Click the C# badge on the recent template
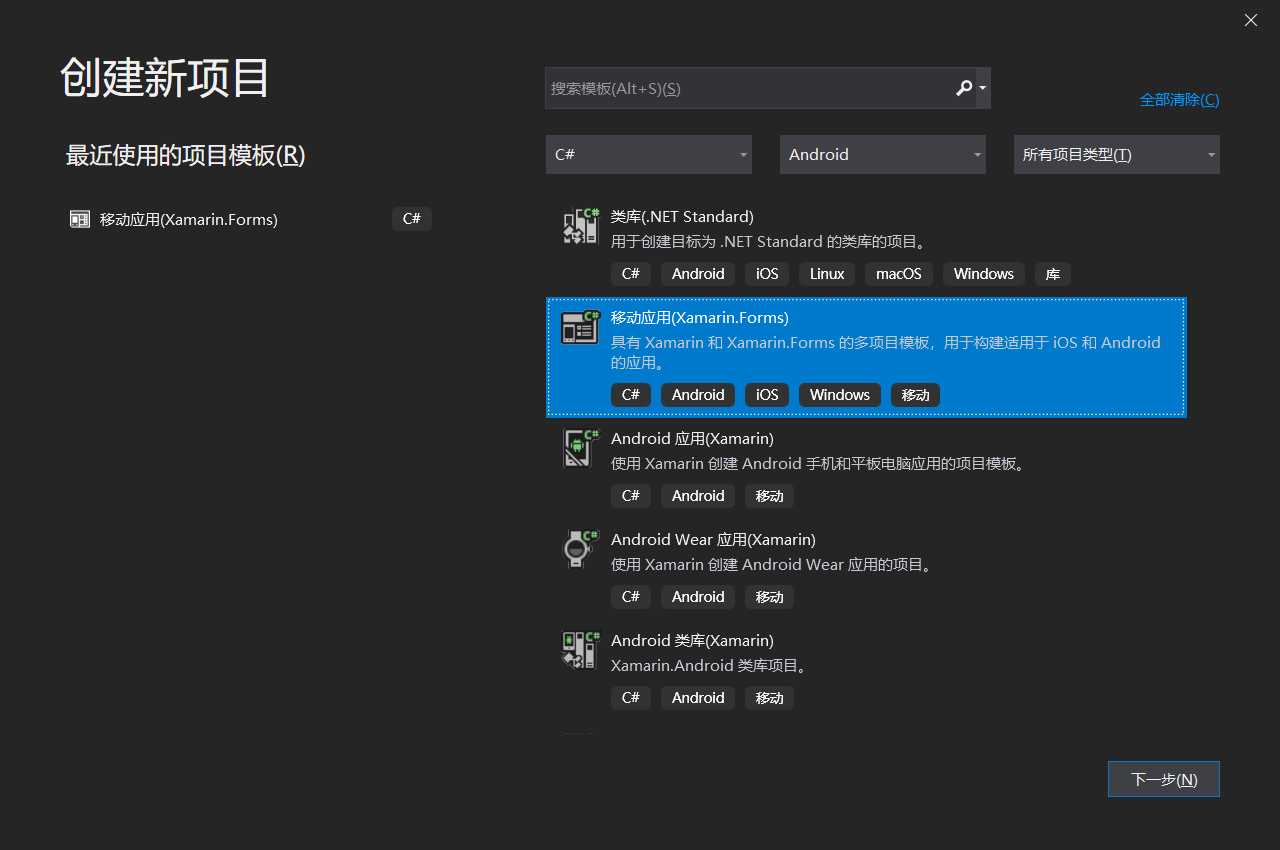1280x850 pixels. pyautogui.click(x=411, y=218)
